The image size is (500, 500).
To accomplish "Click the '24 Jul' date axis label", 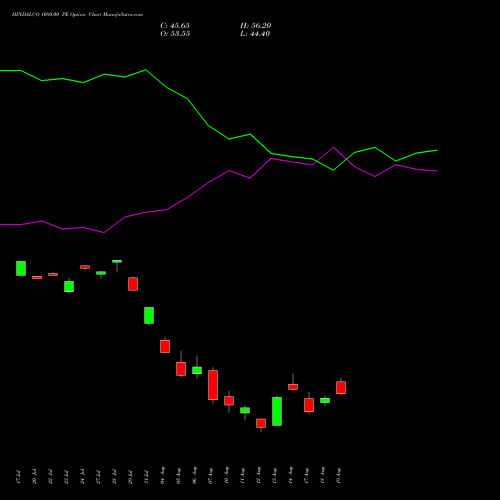I will pos(82,477).
